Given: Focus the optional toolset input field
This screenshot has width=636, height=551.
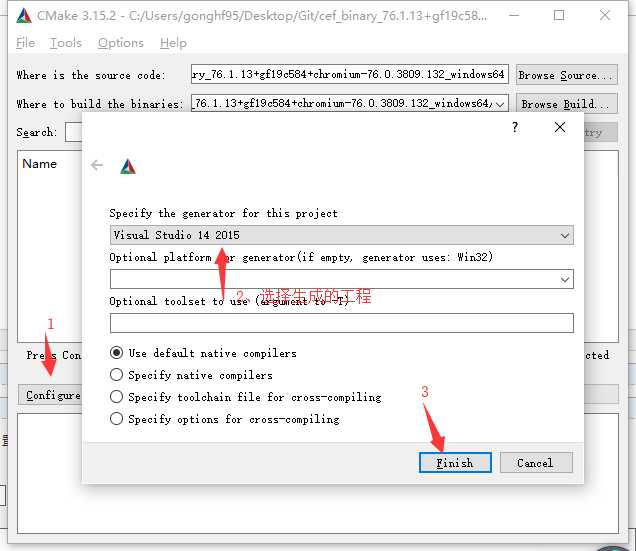Looking at the screenshot, I should [x=342, y=323].
